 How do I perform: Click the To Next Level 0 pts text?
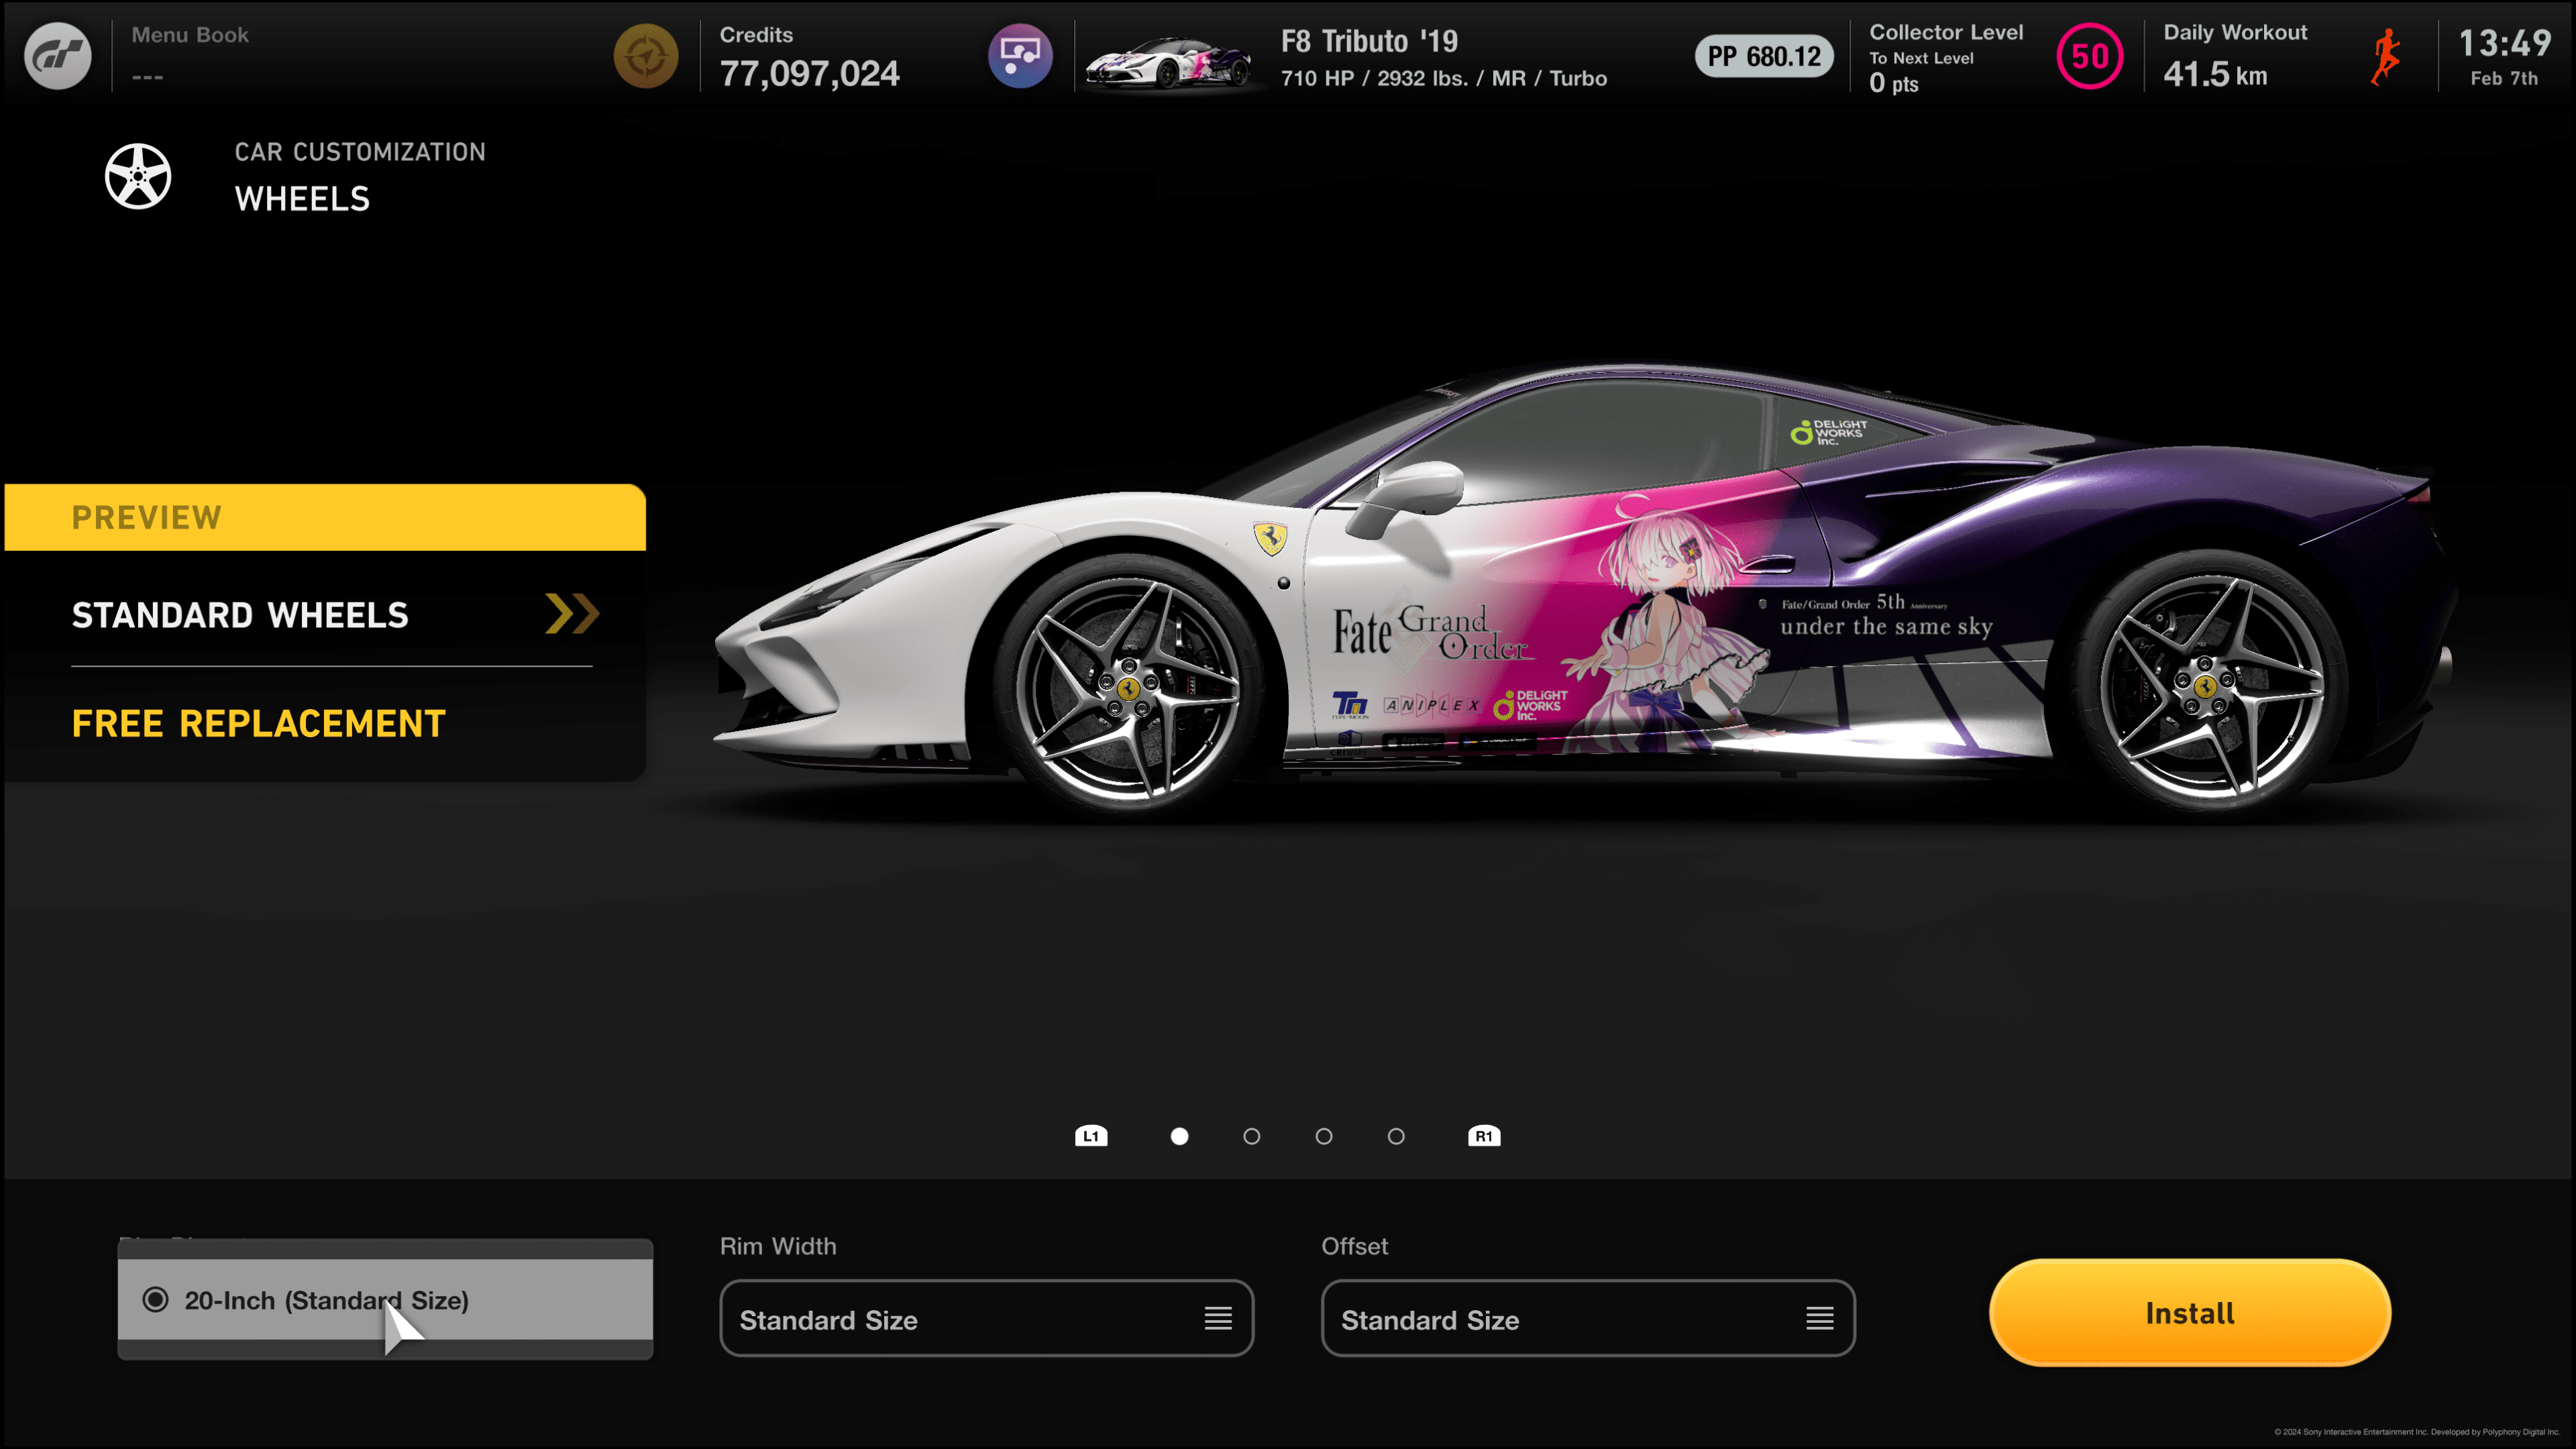[x=1921, y=72]
